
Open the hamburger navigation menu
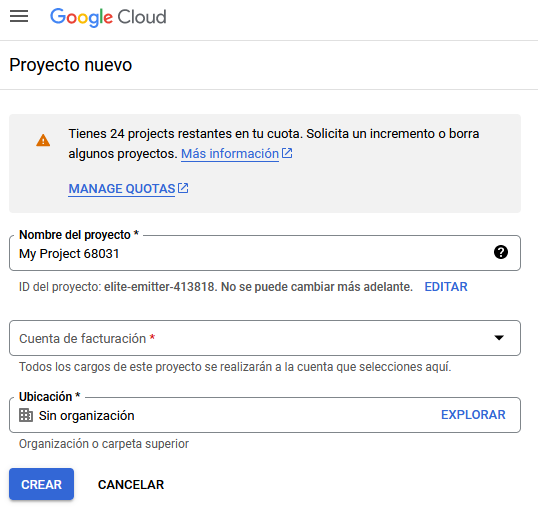tap(19, 16)
